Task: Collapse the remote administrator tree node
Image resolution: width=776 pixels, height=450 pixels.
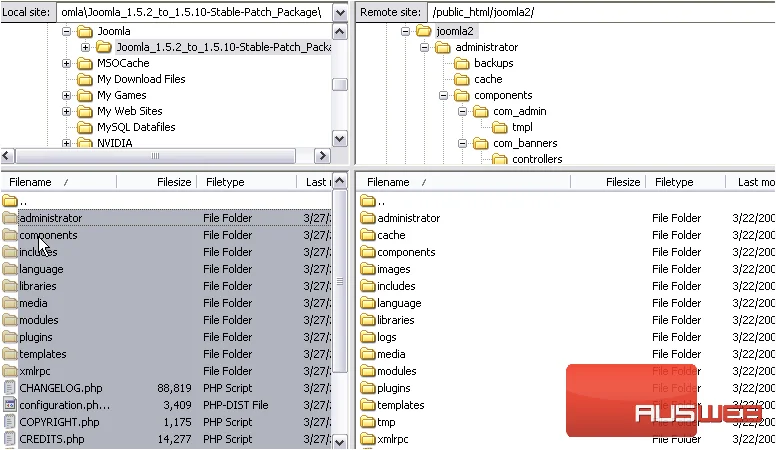Action: pos(424,48)
